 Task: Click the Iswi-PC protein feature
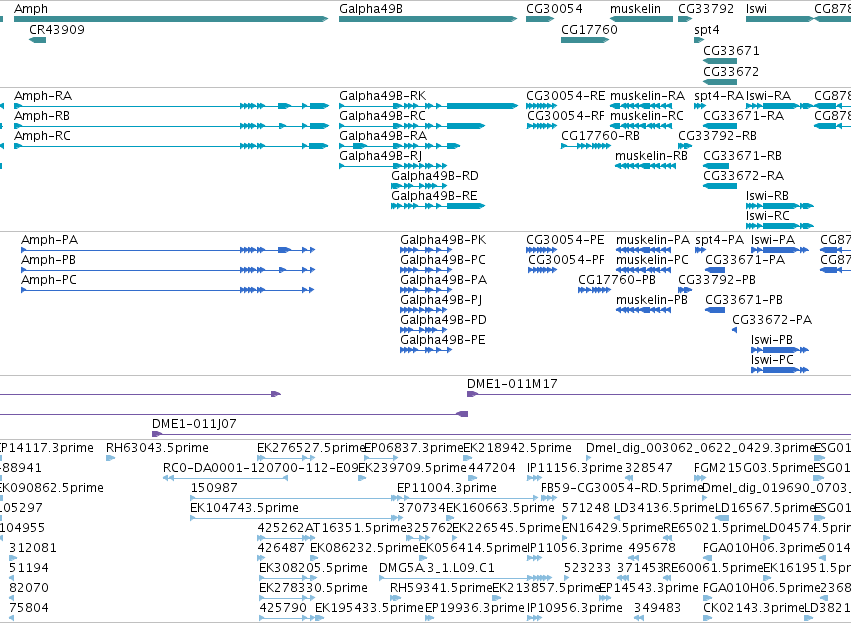pyautogui.click(x=780, y=371)
